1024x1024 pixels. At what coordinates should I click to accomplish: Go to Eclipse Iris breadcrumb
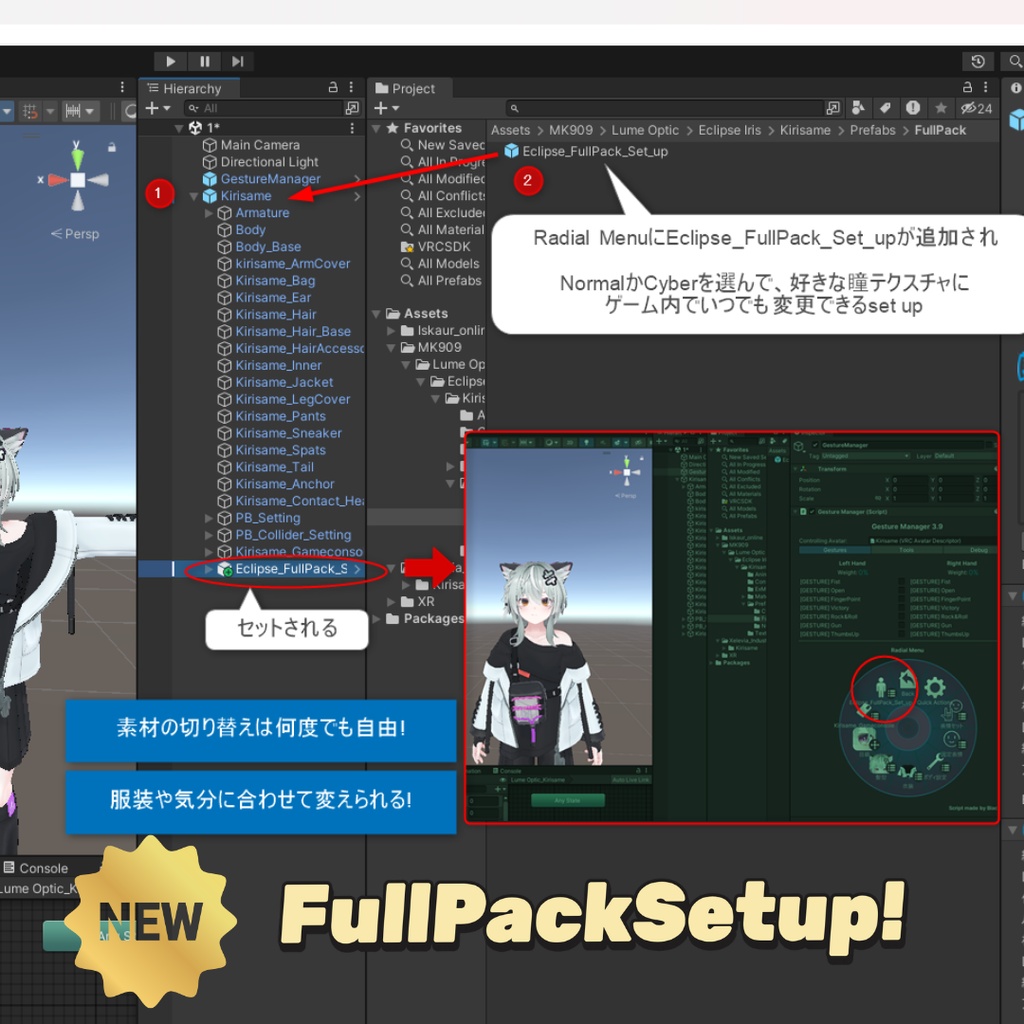[729, 131]
